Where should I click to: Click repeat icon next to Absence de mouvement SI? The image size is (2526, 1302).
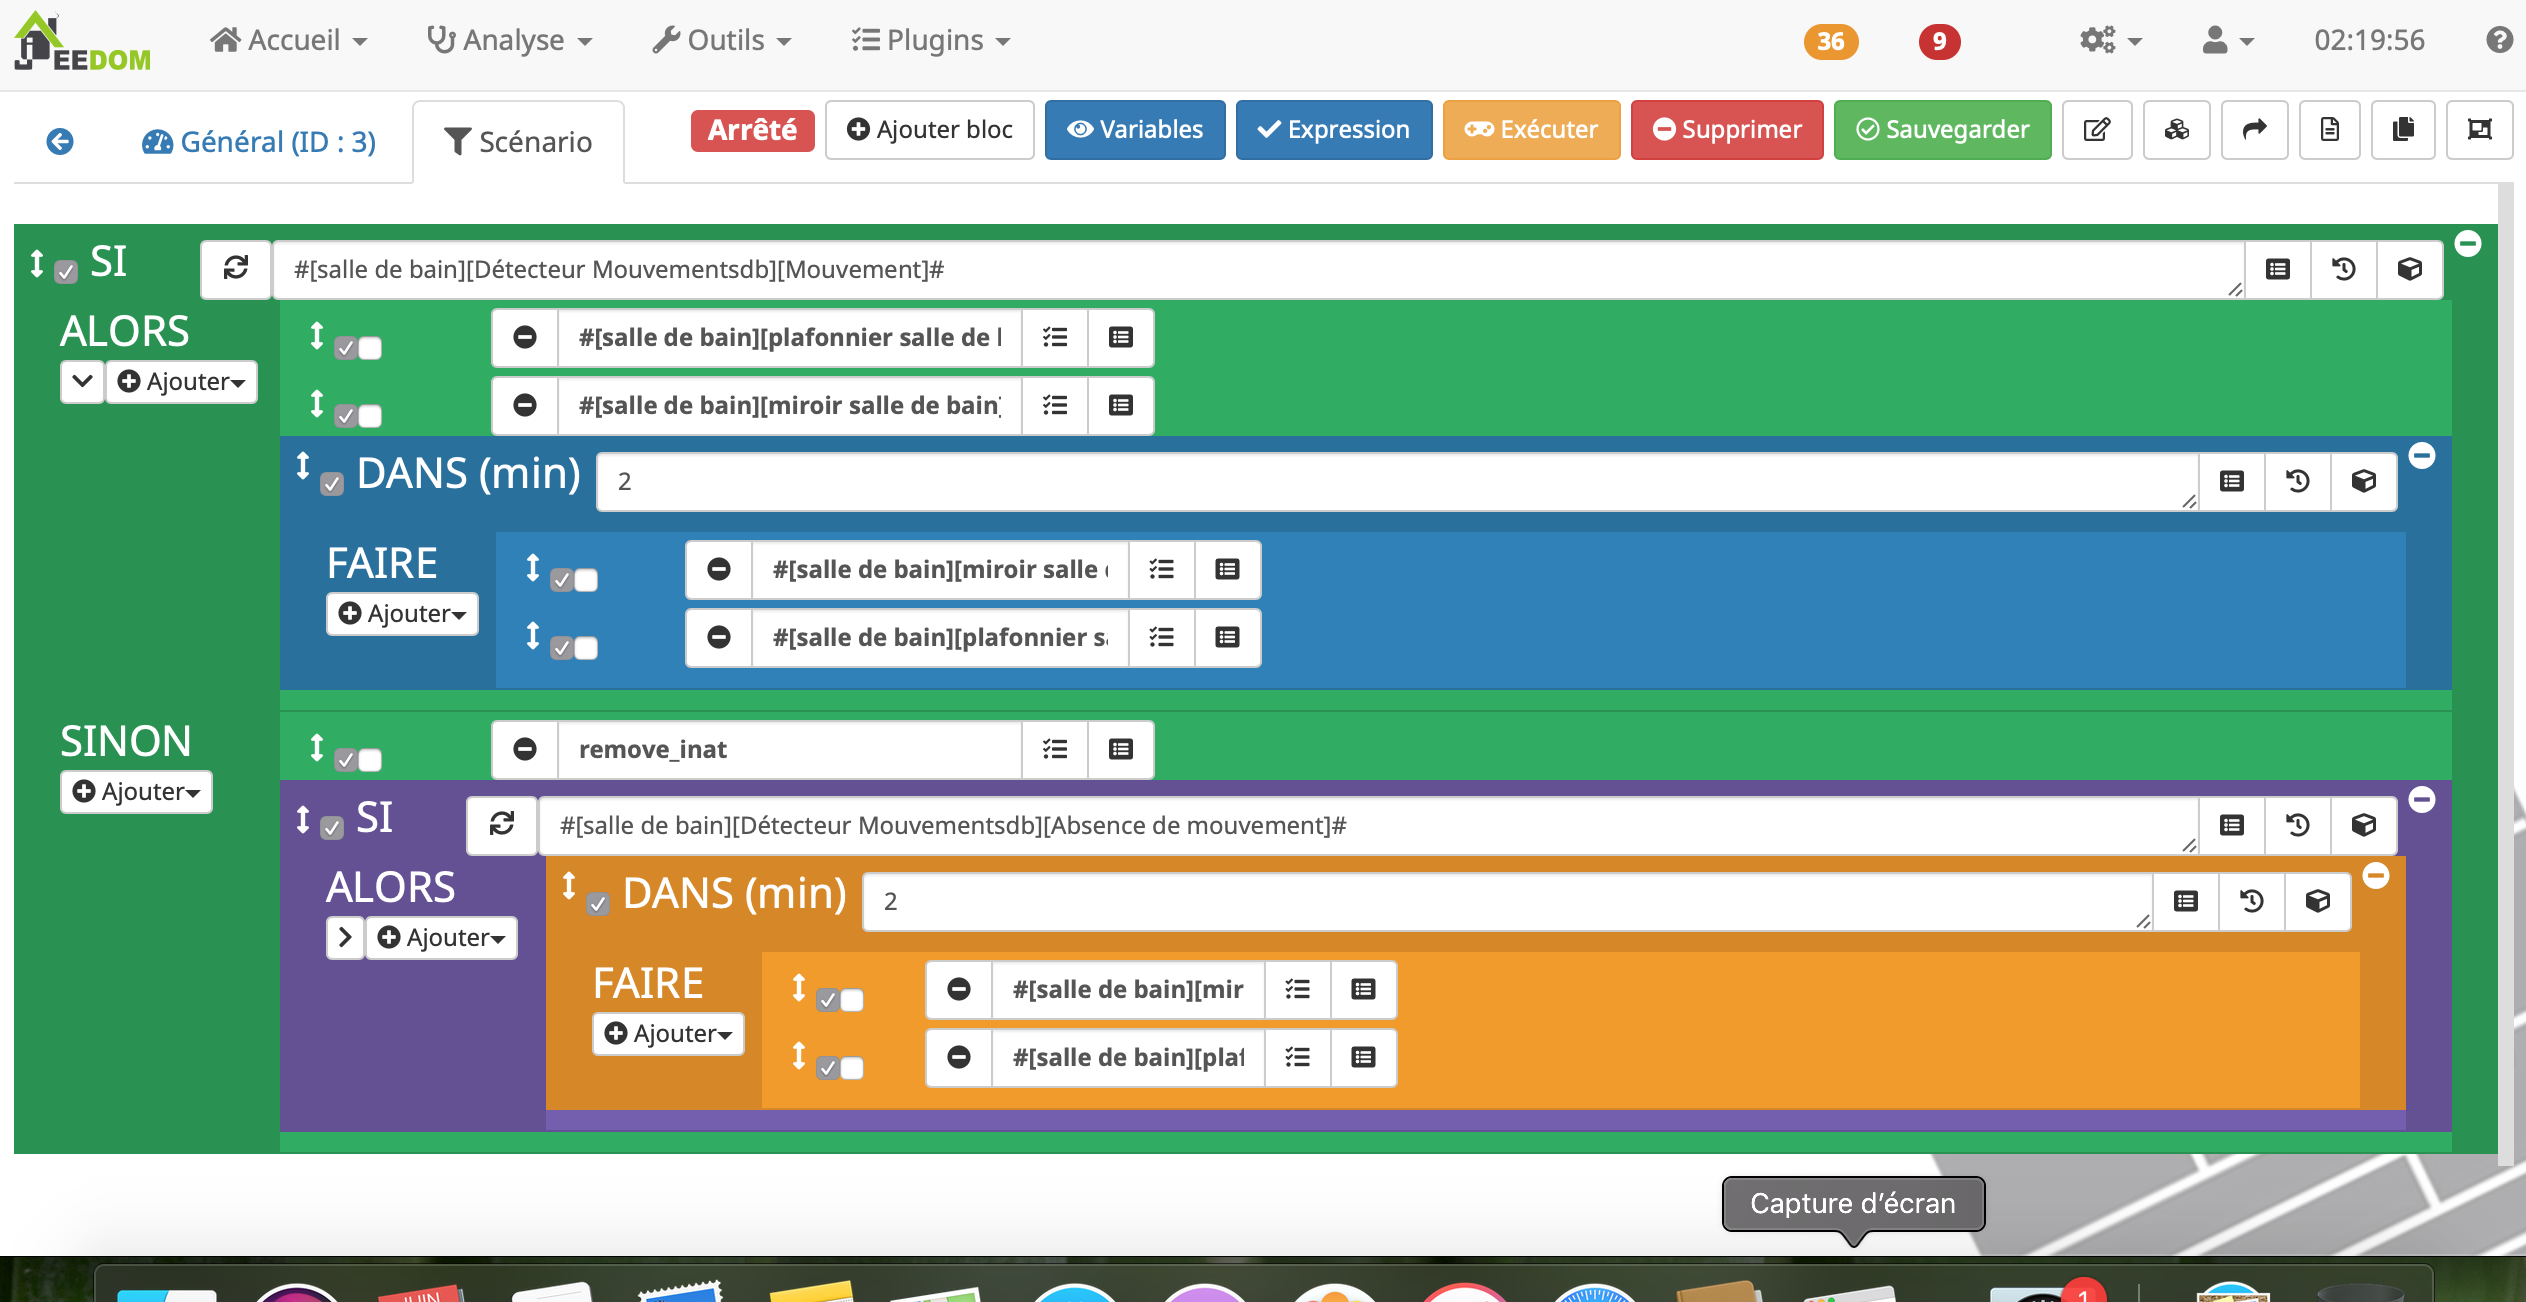[502, 825]
